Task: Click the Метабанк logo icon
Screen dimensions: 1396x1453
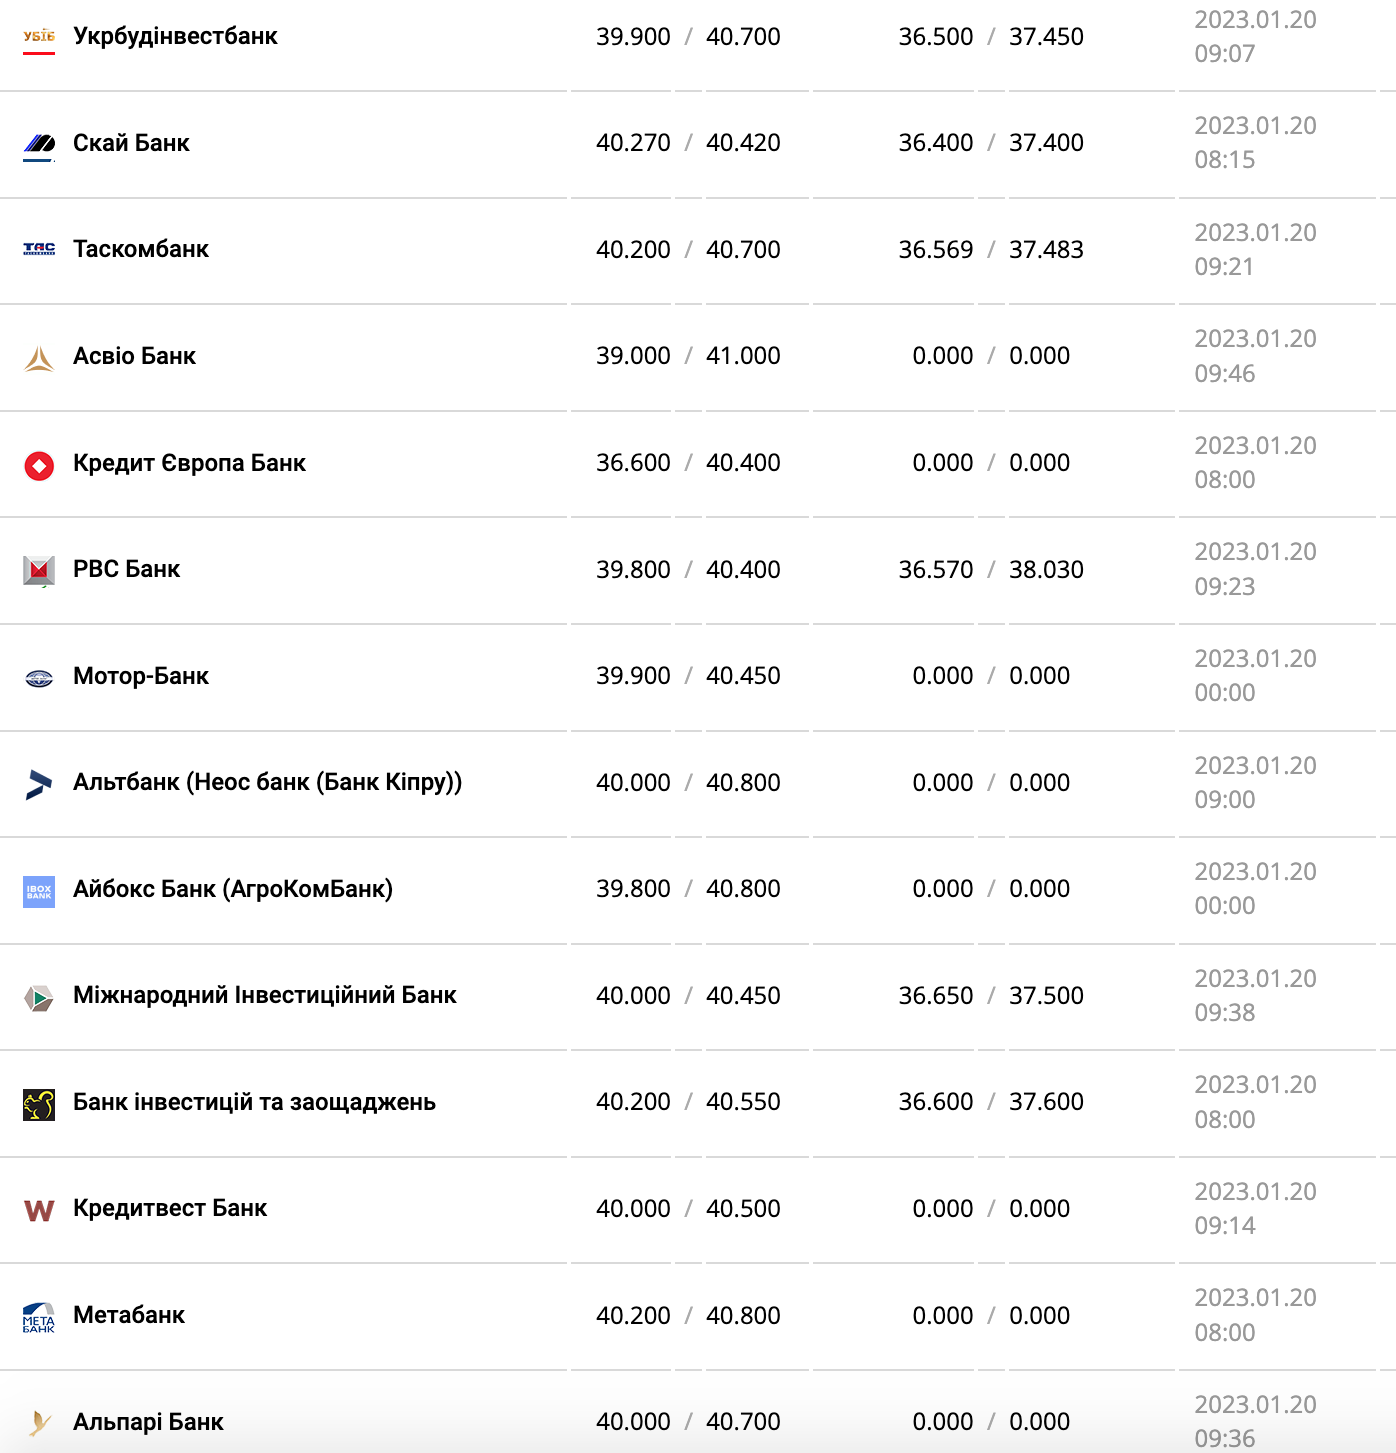Action: tap(39, 1317)
